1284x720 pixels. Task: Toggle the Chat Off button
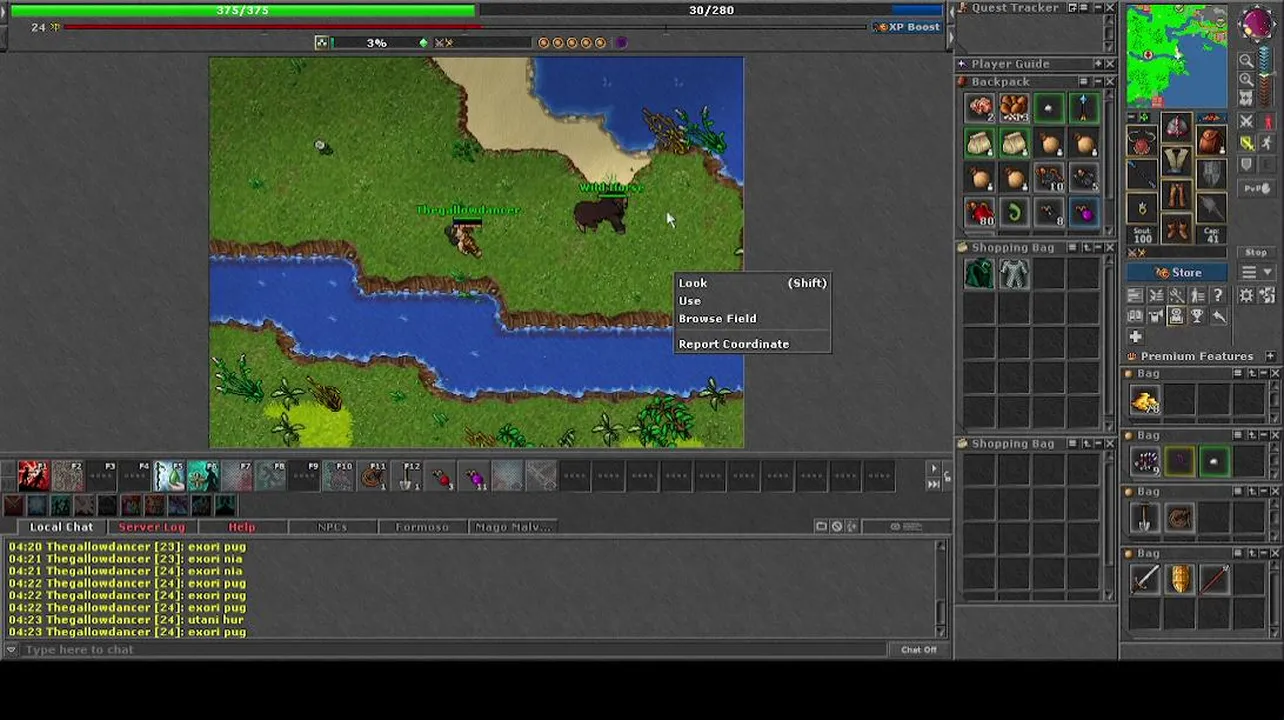point(918,650)
